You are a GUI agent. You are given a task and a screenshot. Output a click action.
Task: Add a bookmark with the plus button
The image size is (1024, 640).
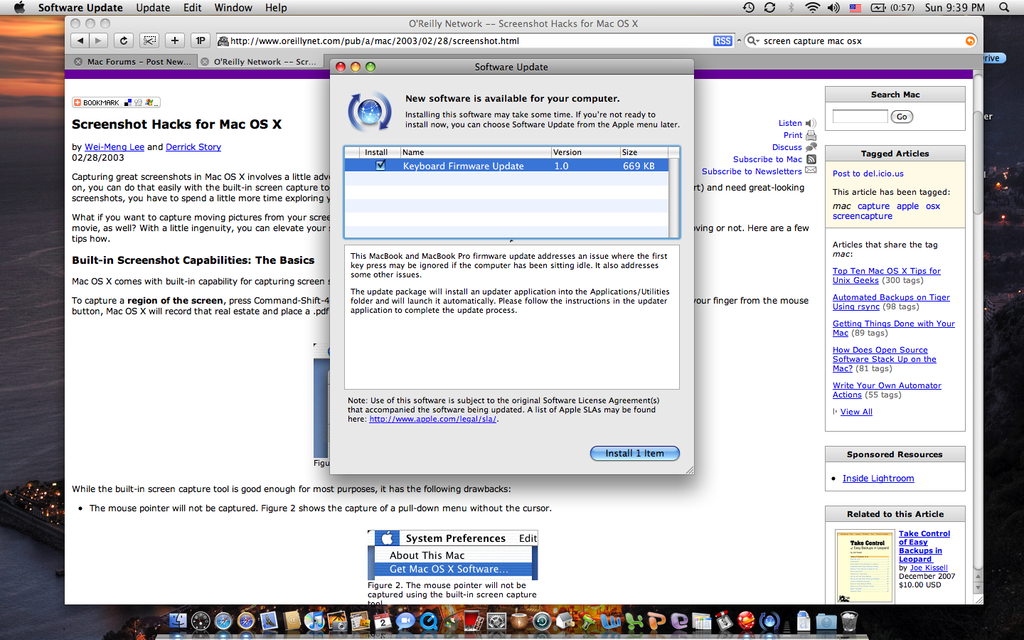[x=174, y=40]
